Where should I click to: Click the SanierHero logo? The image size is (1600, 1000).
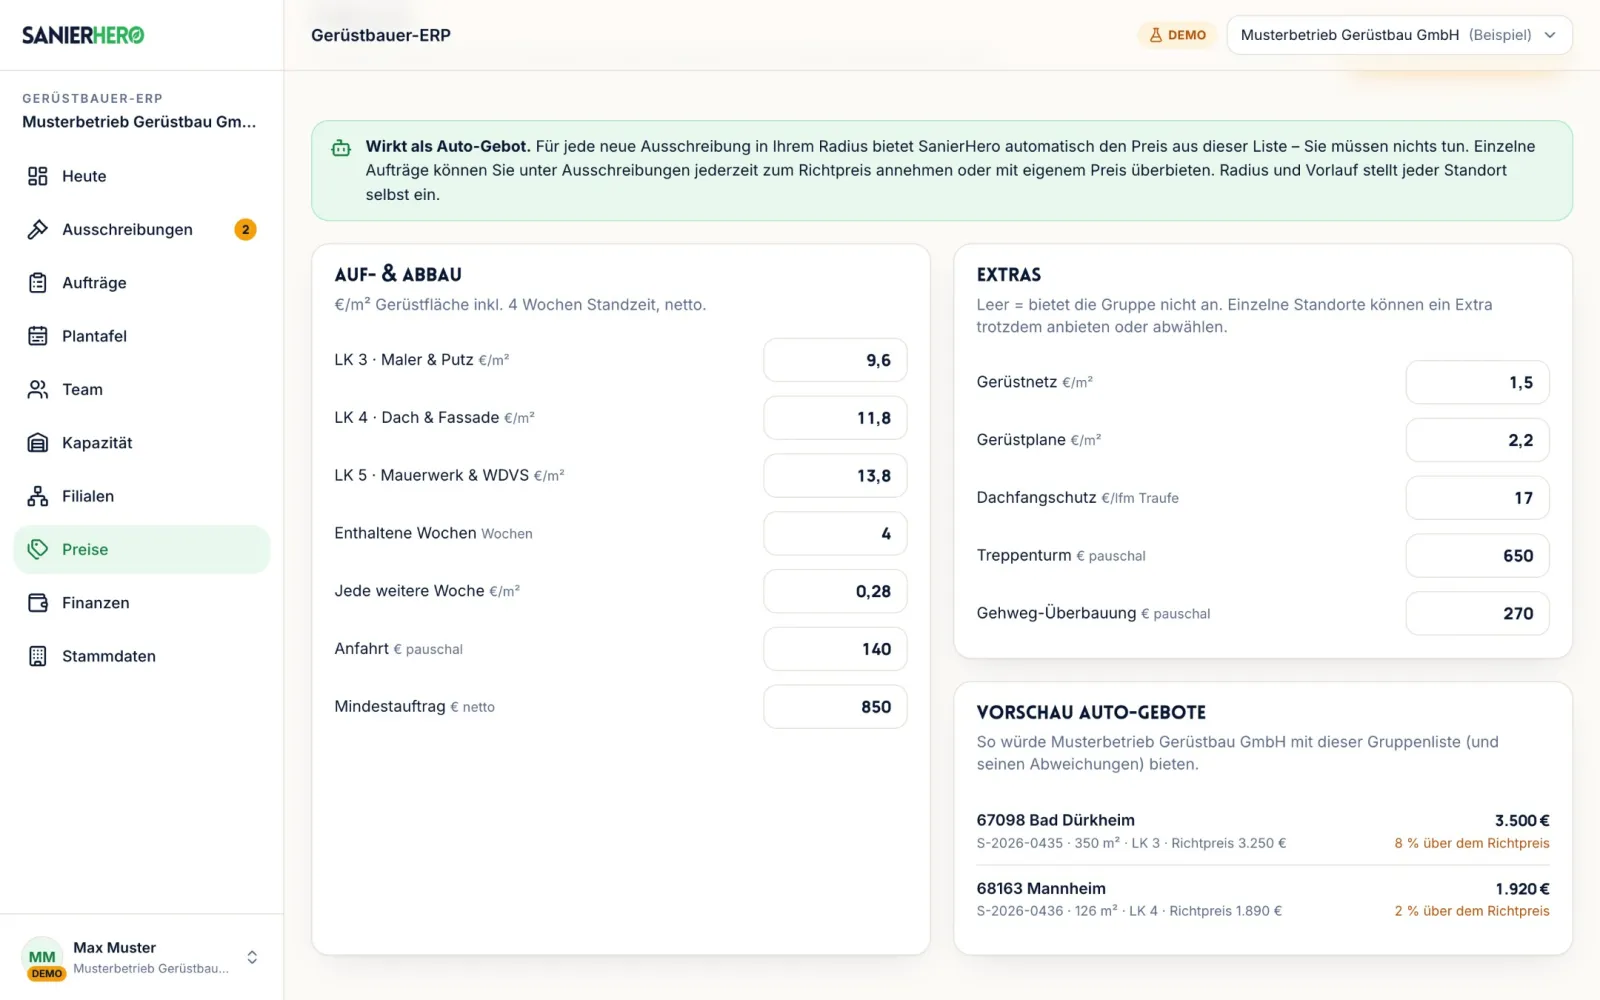(x=83, y=35)
